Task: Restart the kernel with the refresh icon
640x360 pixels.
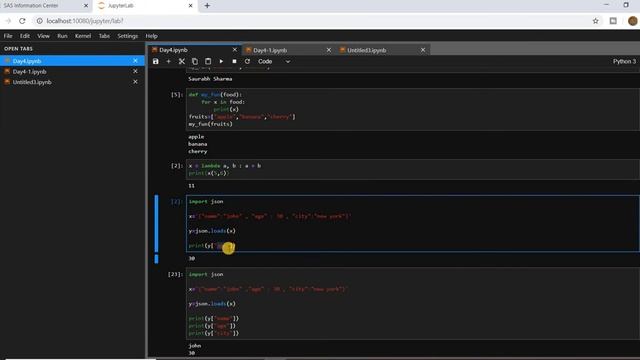Action: pos(247,61)
